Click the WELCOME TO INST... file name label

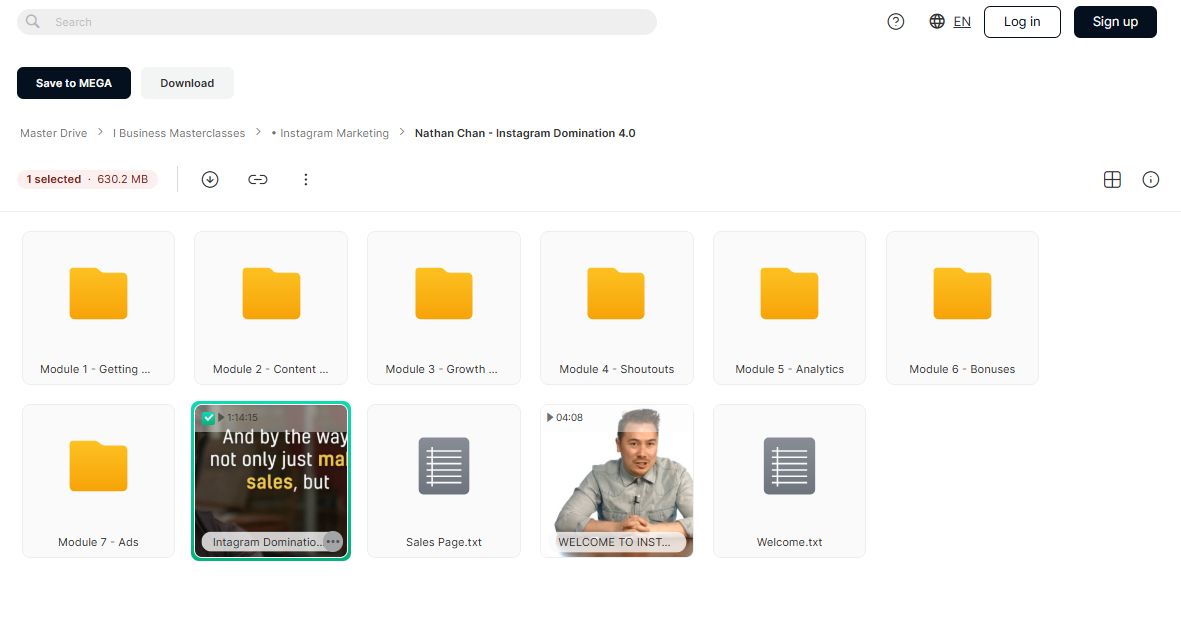tap(615, 542)
